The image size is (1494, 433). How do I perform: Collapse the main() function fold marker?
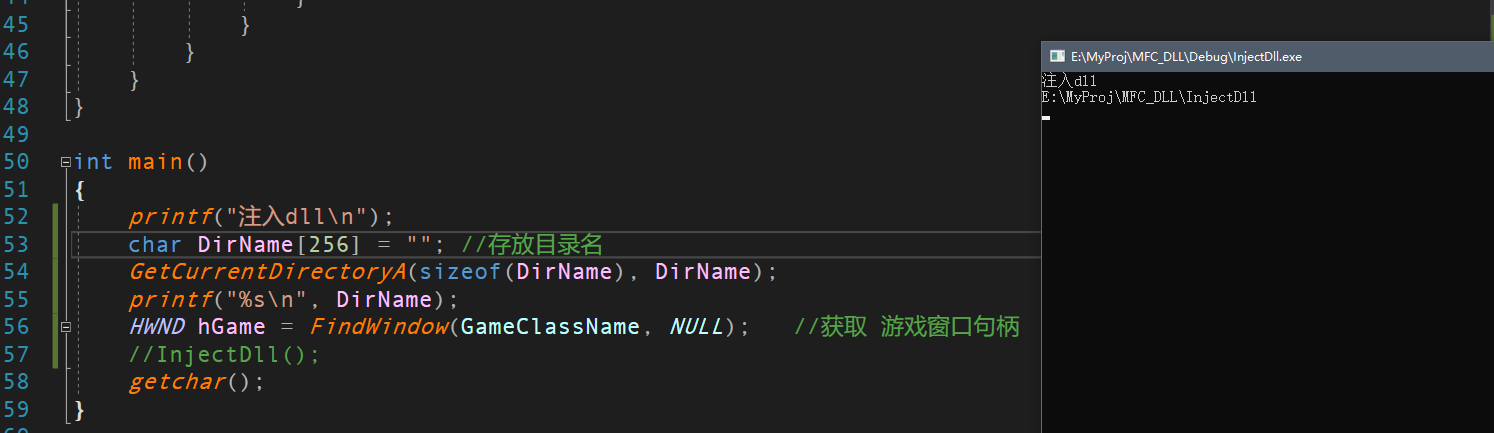[66, 162]
